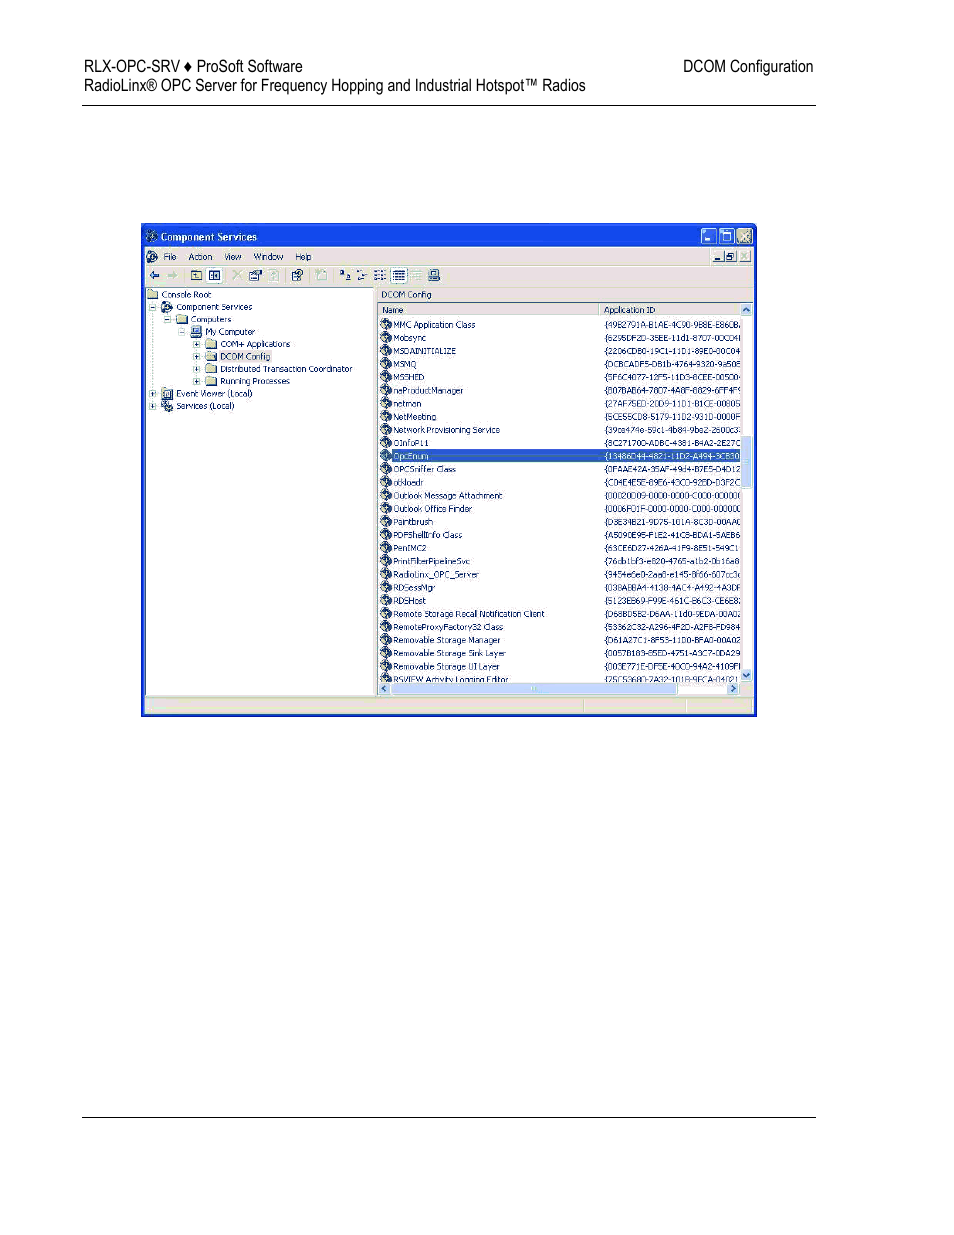Expand the Services (Local) node
The image size is (954, 1235).
click(153, 406)
